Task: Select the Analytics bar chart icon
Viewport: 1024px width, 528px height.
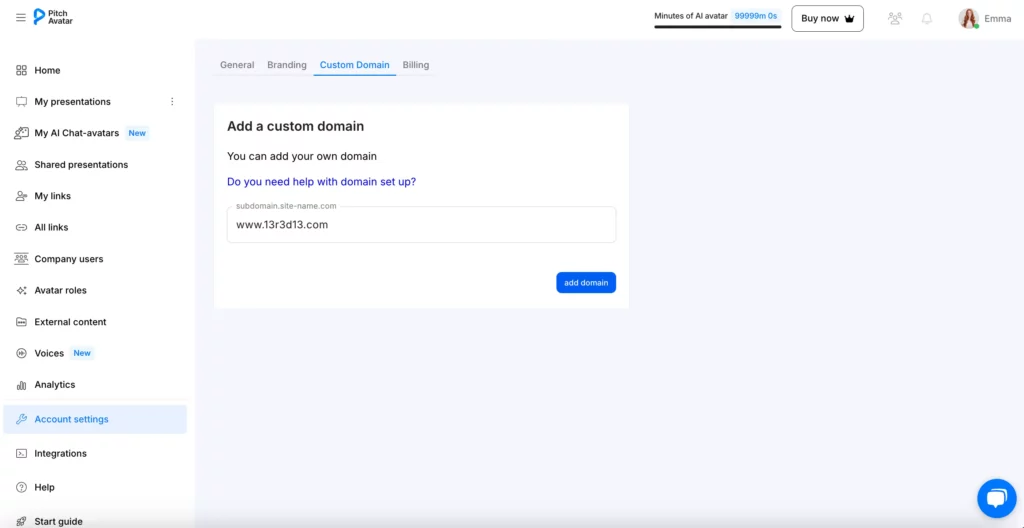Action: click(22, 385)
